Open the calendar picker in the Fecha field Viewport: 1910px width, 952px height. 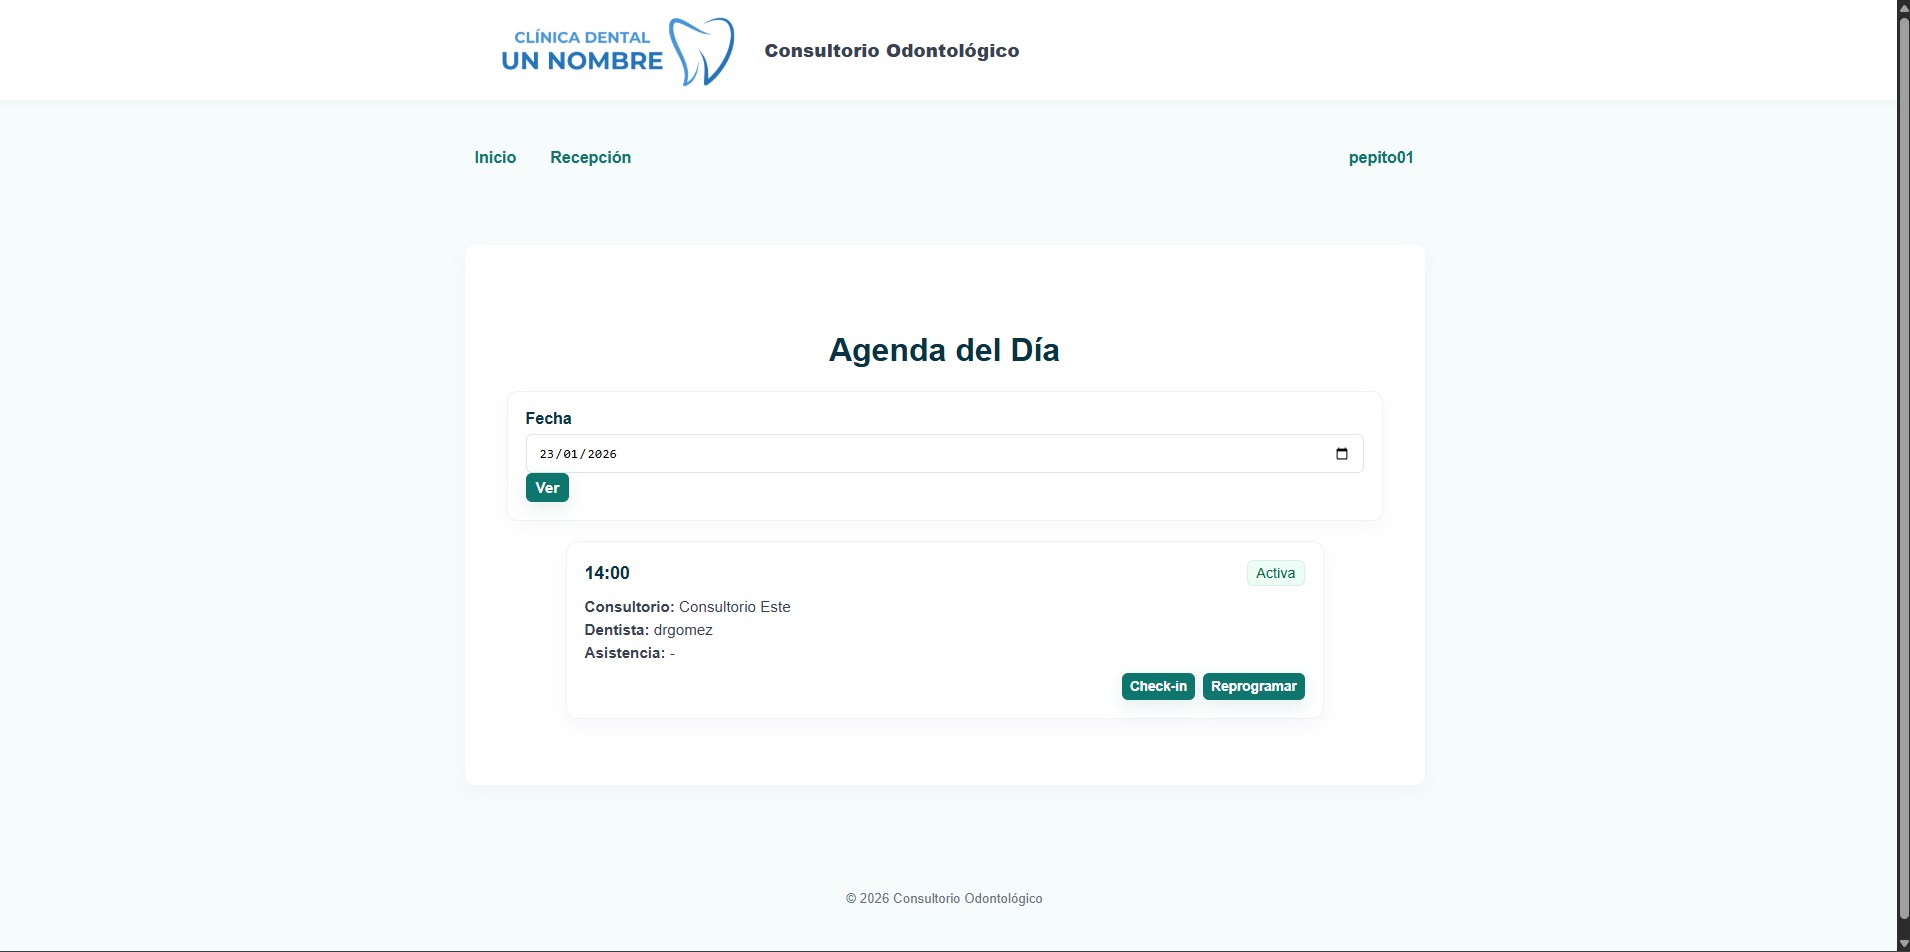point(1340,453)
